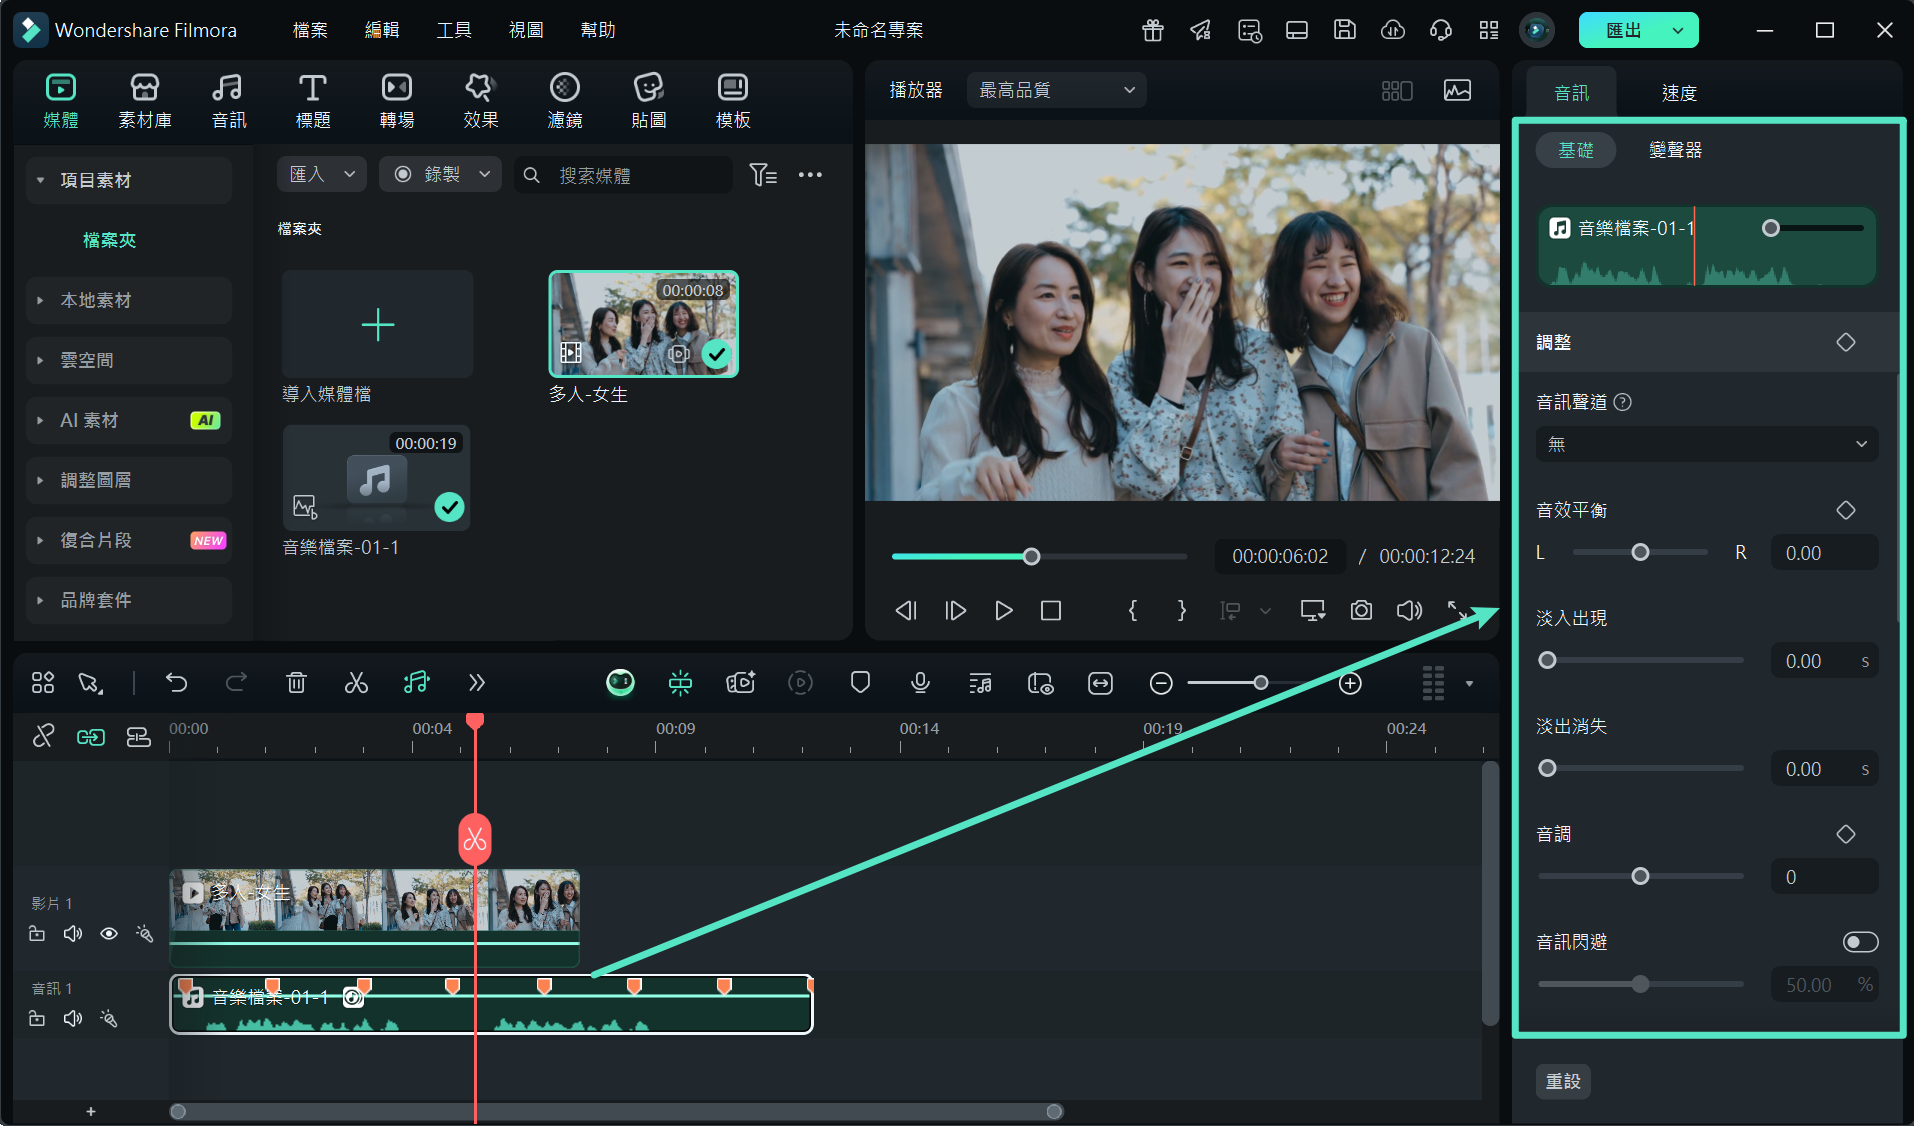Open the 檔案 menu
Viewport: 1914px width, 1126px height.
coord(310,30)
